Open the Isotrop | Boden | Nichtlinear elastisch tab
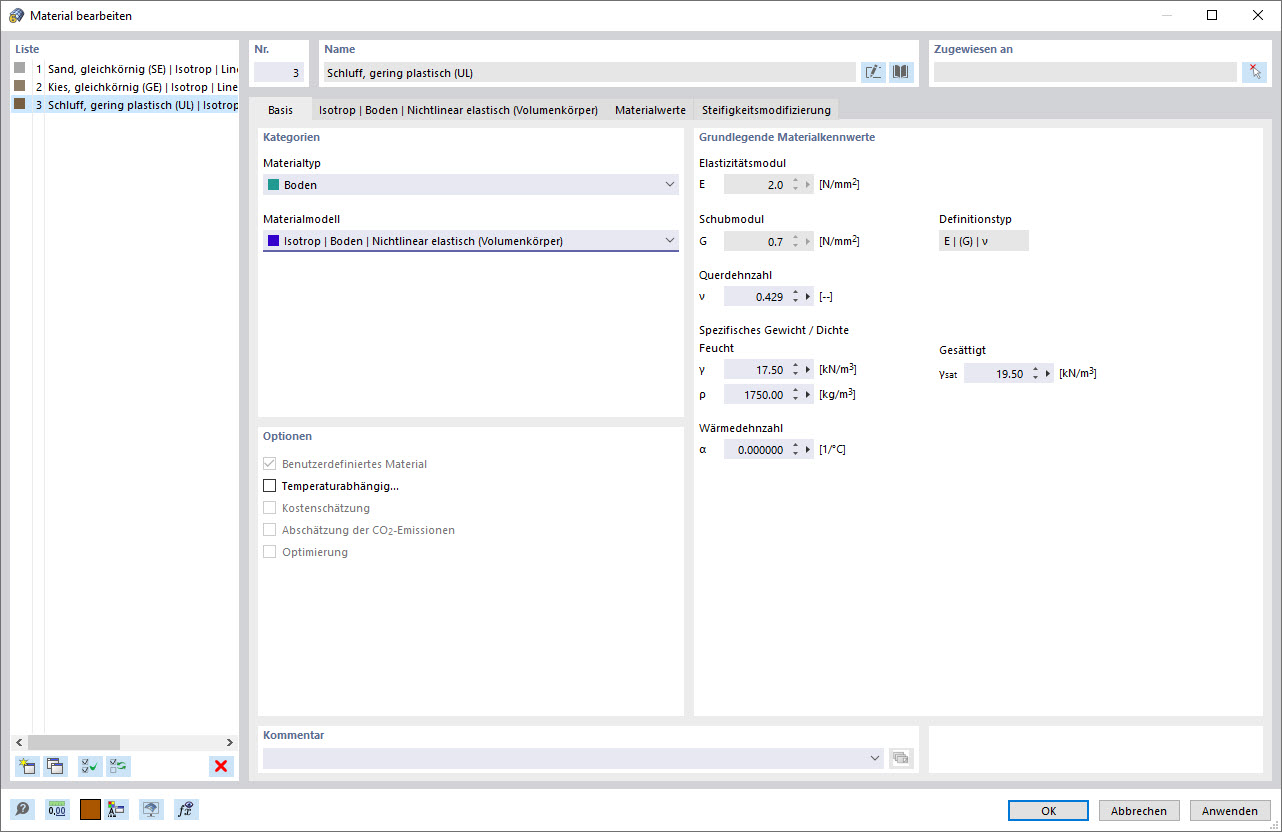The height and width of the screenshot is (832, 1282). coord(458,110)
